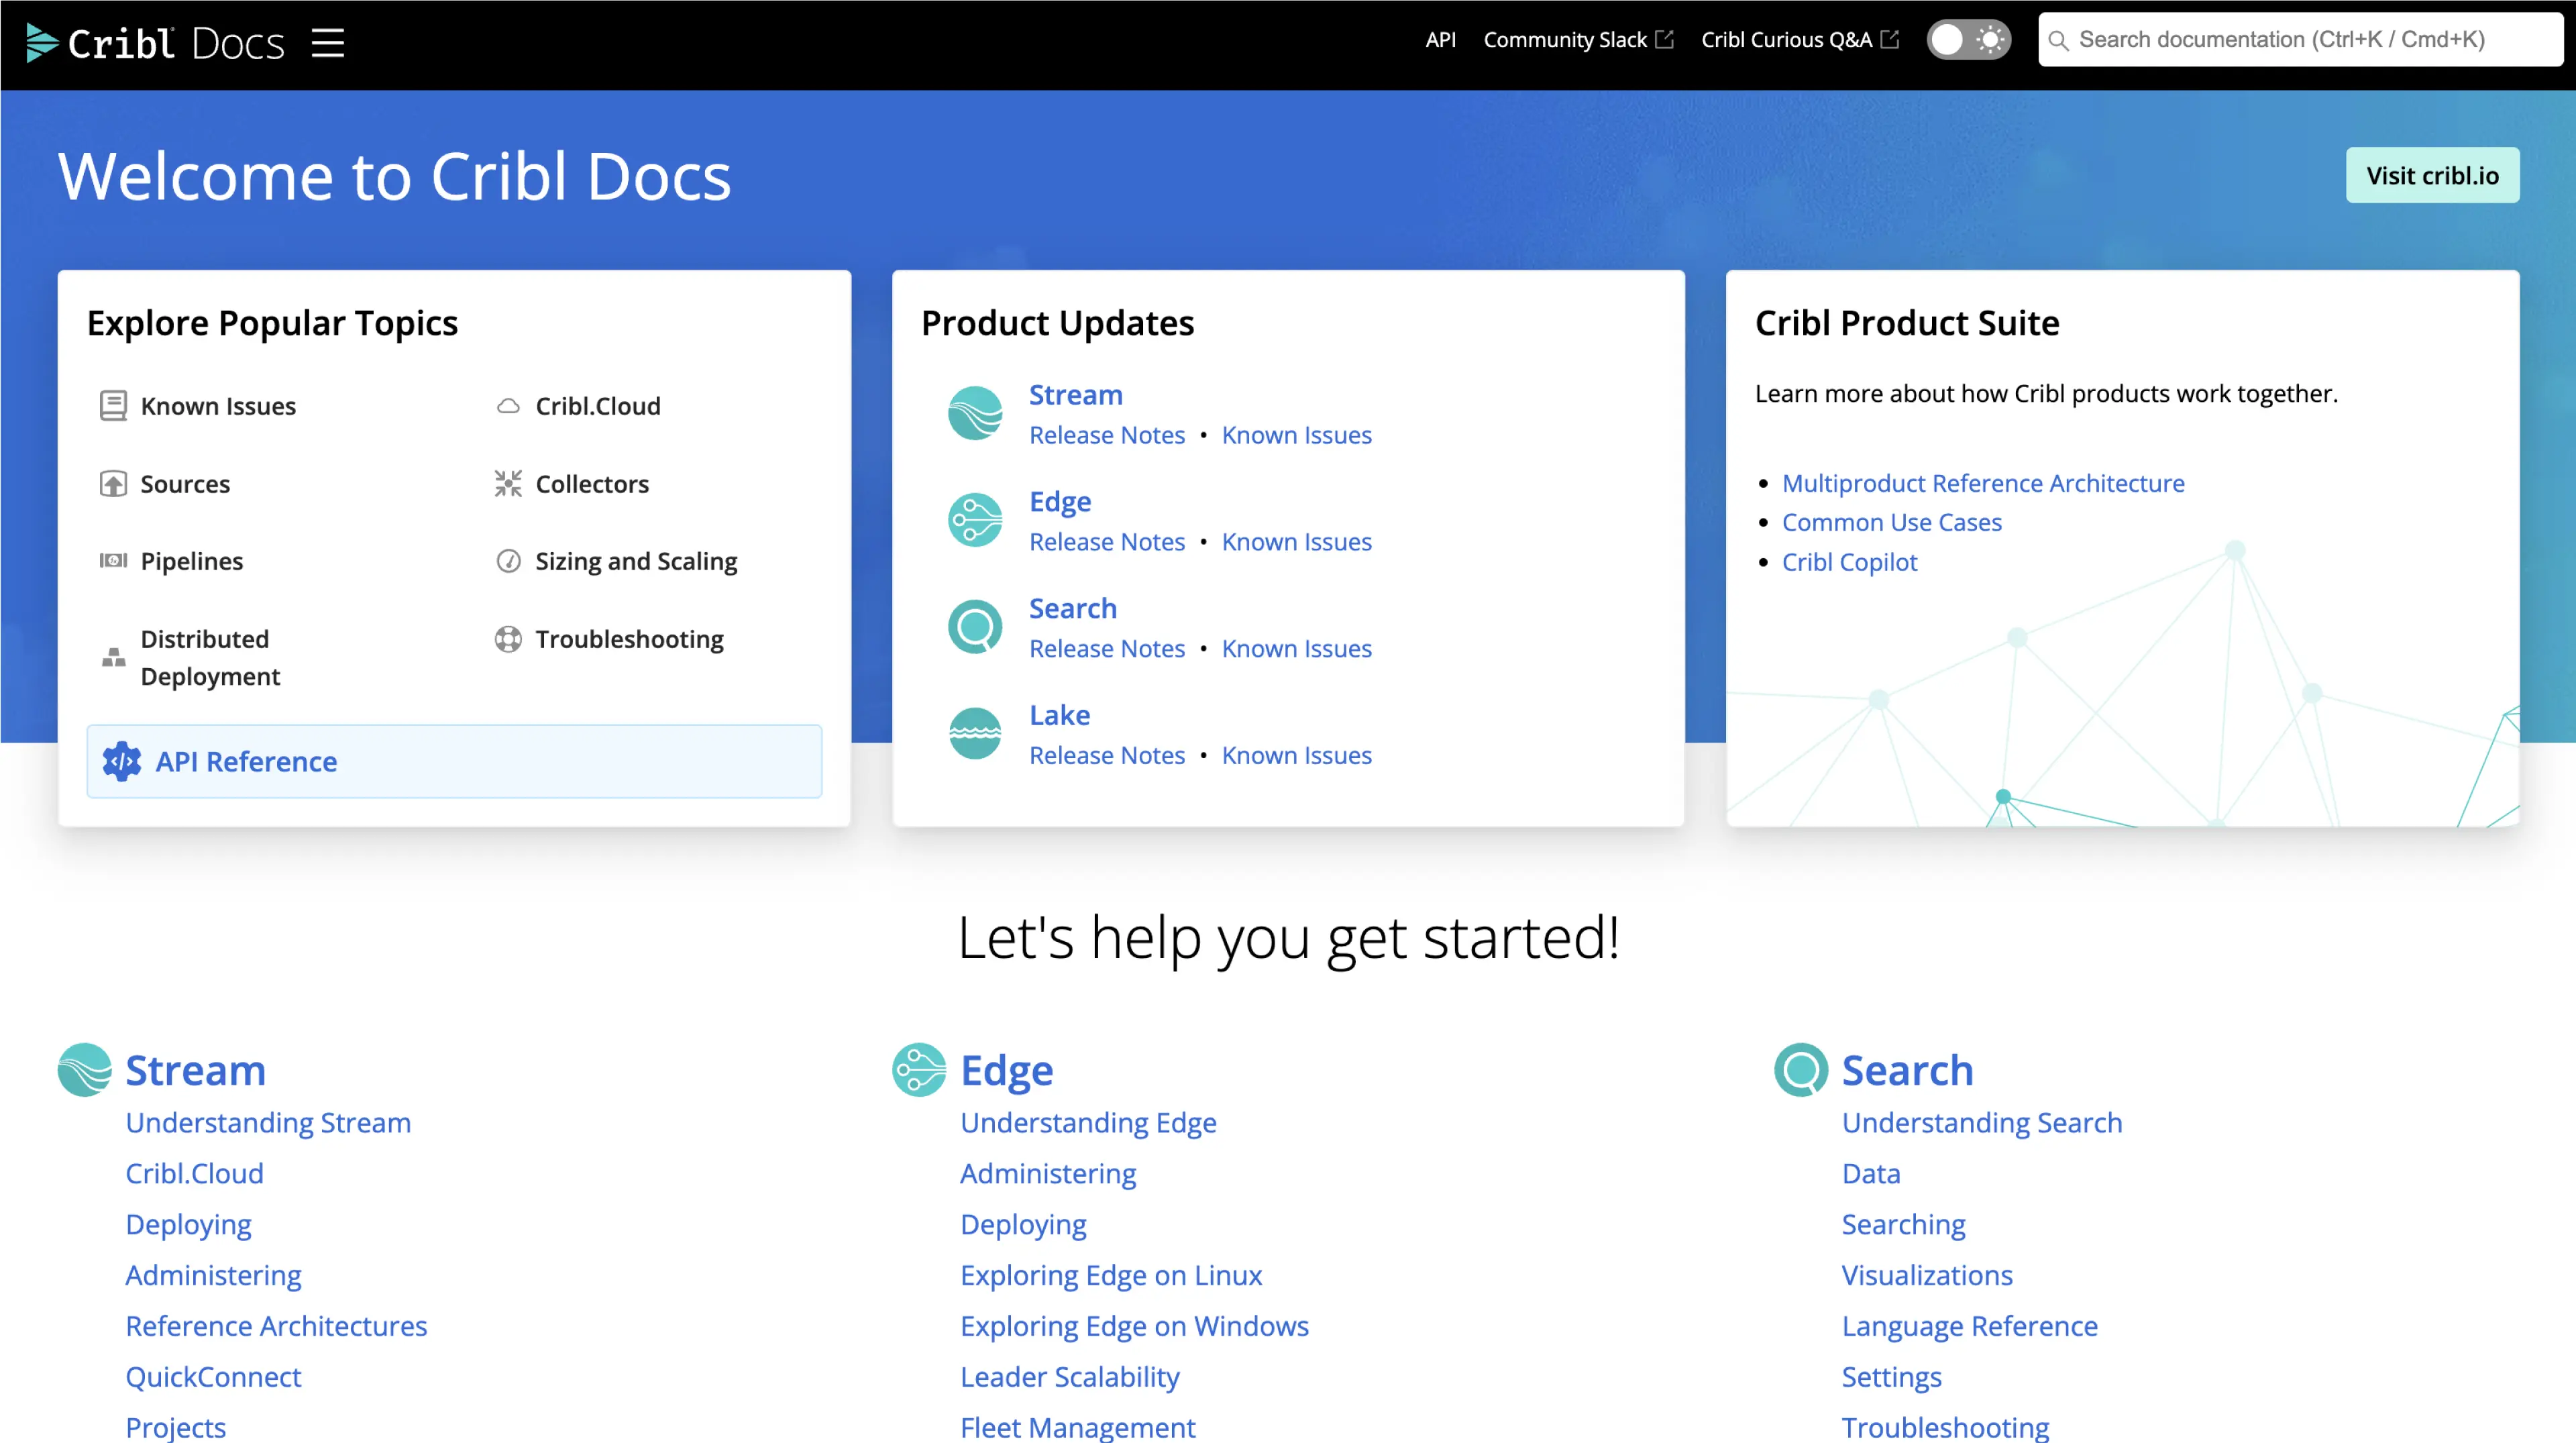The height and width of the screenshot is (1443, 2576).
Task: Click the Distributed Deployment icon
Action: [x=113, y=657]
